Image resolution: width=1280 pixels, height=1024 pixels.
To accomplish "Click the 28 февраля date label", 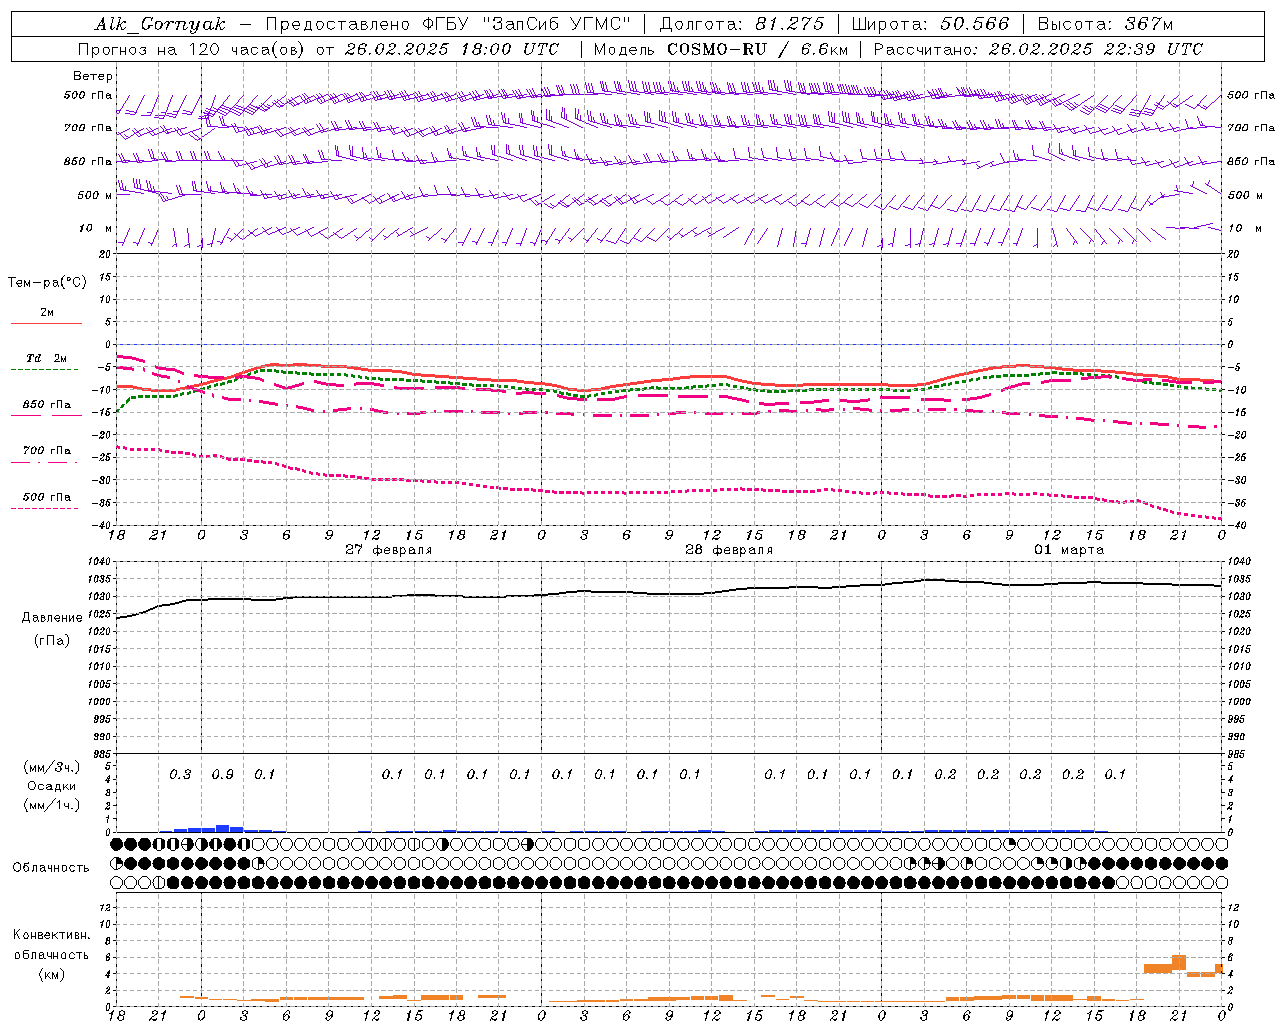I will [x=729, y=550].
